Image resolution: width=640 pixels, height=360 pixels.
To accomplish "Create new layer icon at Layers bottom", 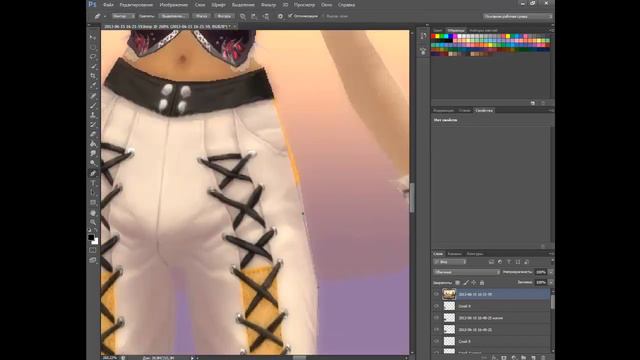I will pos(533,358).
